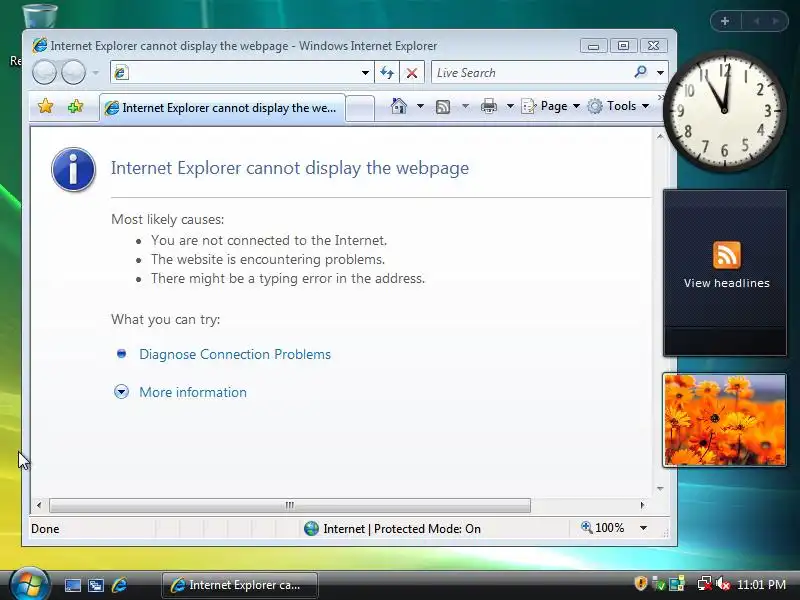Click Show Desktop quick launch icon
Viewport: 800px width, 600px height.
(72, 585)
